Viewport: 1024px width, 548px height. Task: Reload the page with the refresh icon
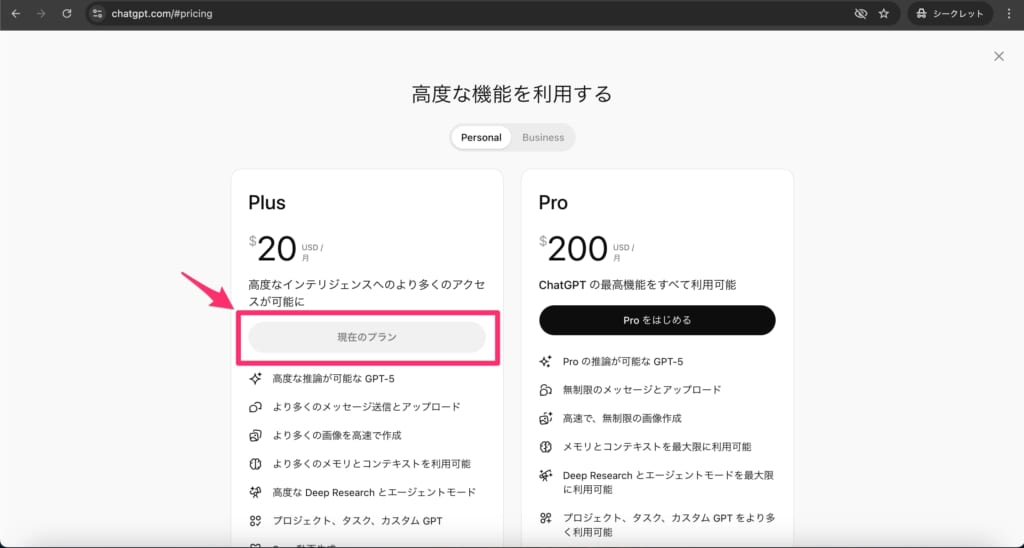(67, 14)
